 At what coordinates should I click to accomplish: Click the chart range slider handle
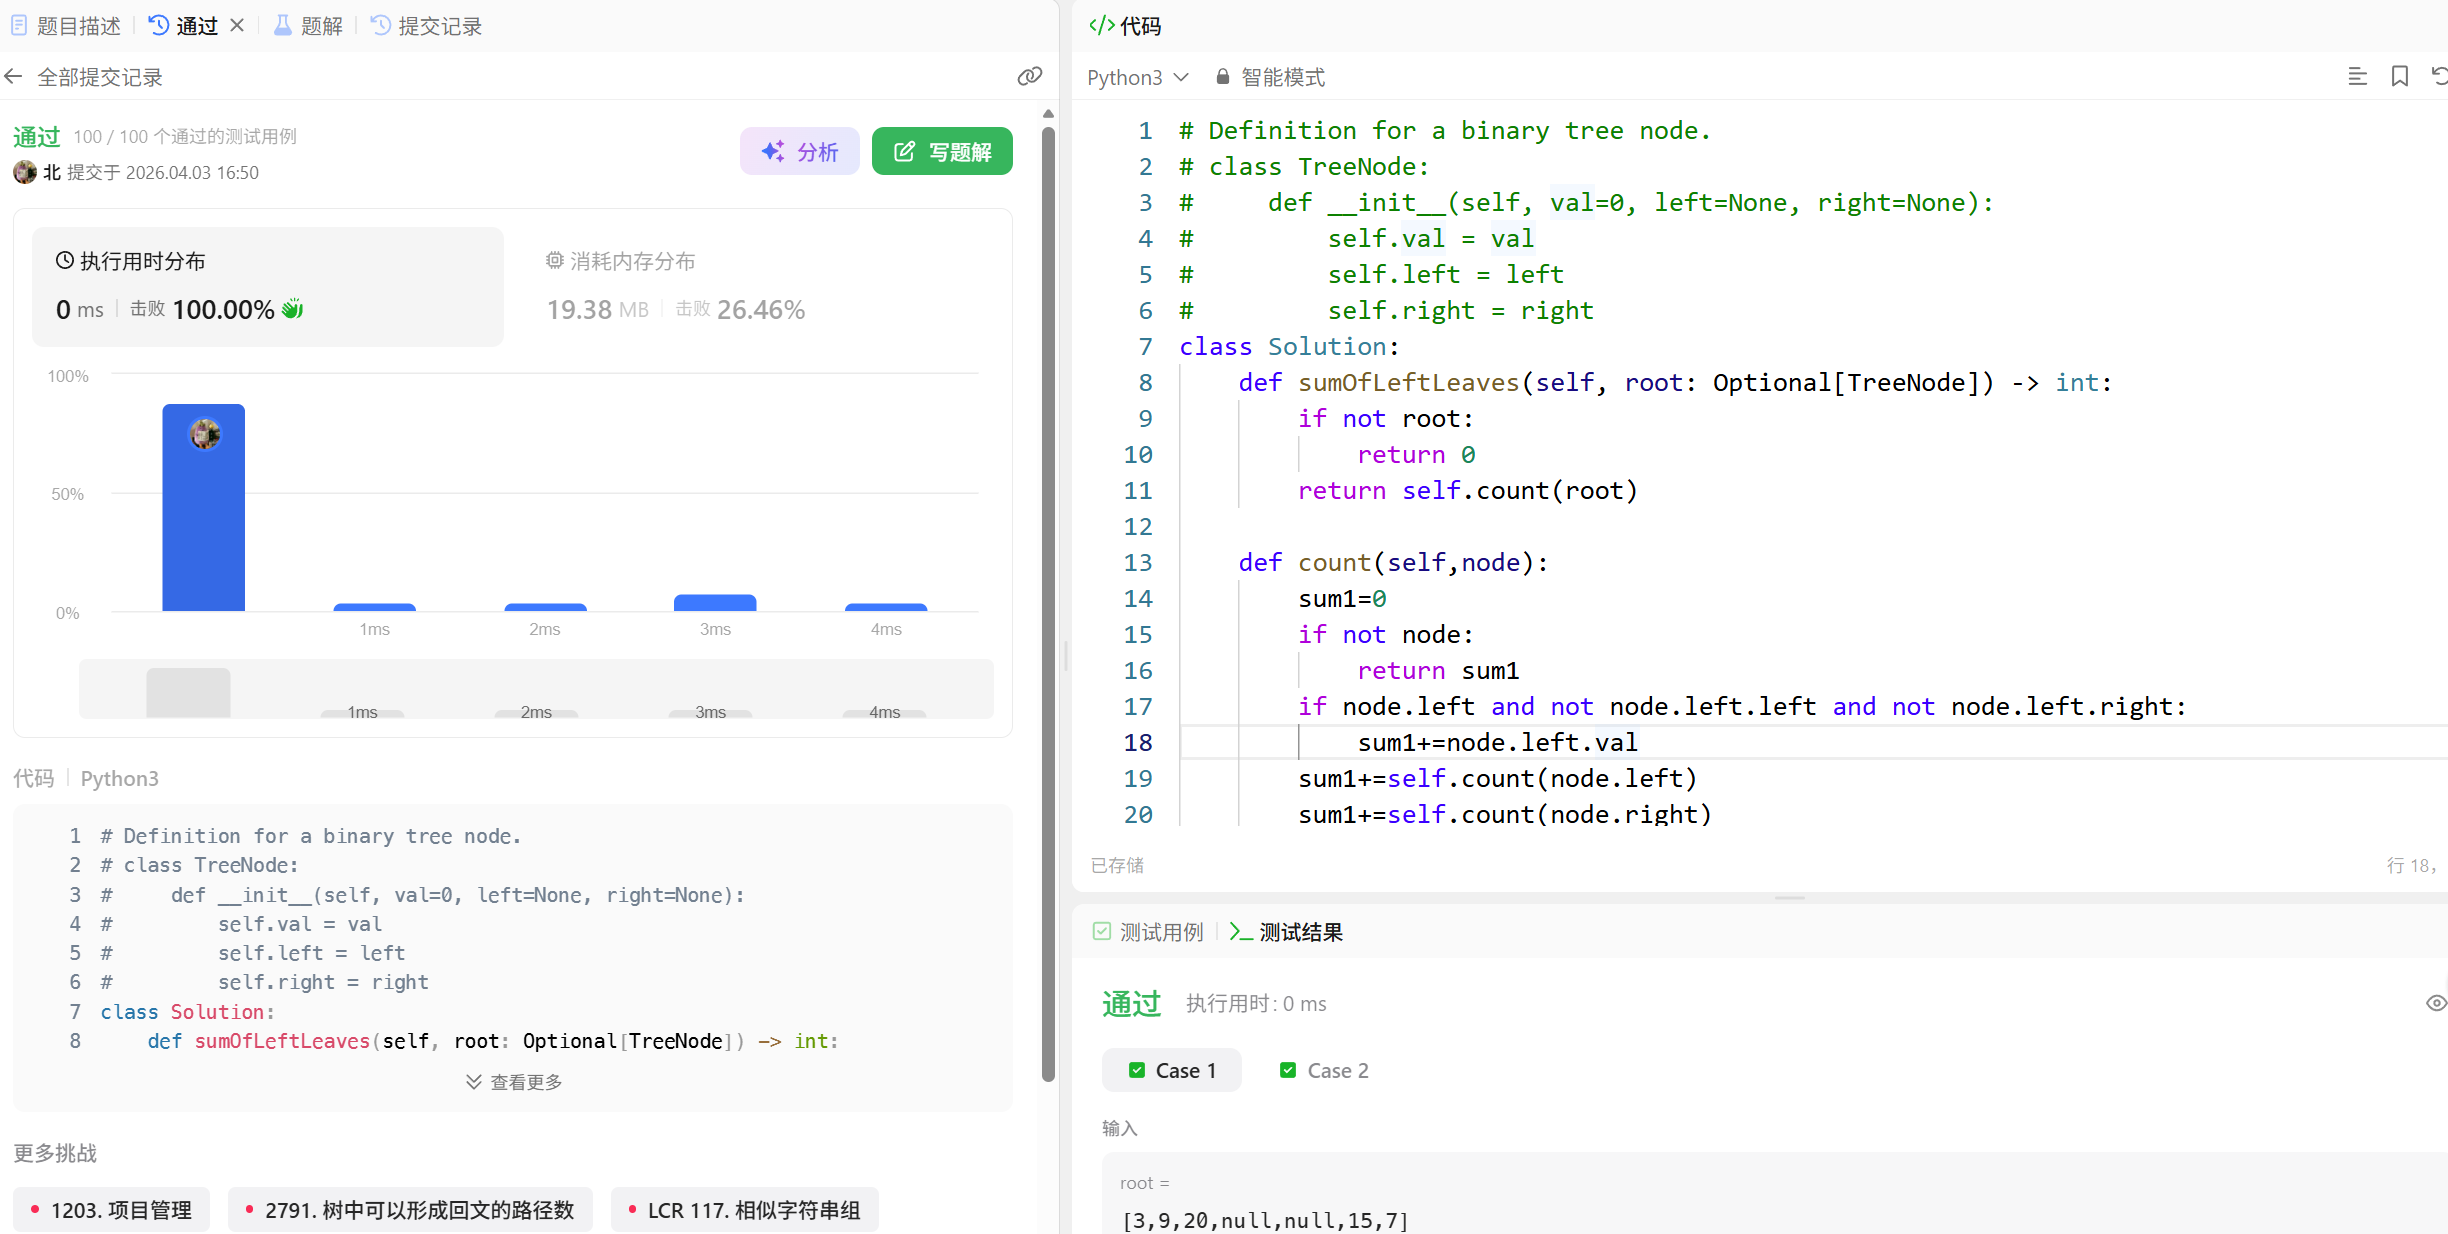(188, 691)
